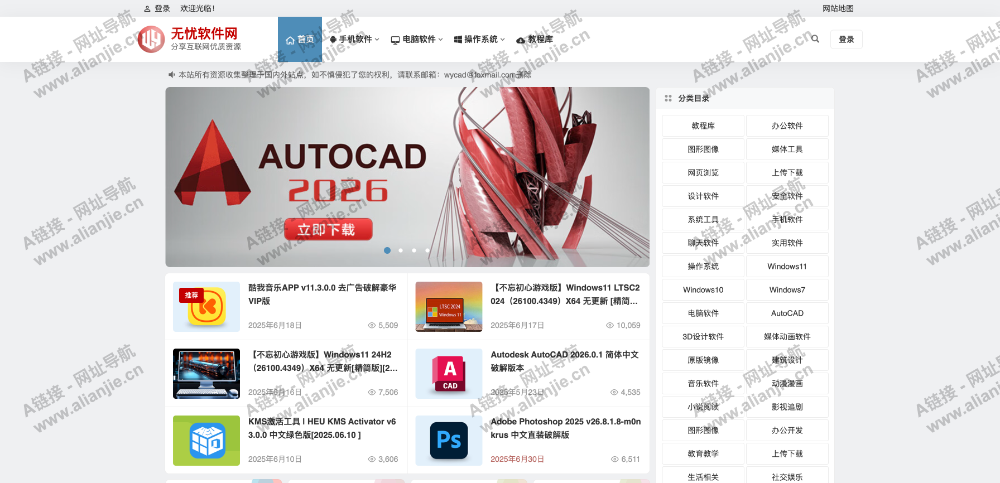The image size is (1000, 483).
Task: Open the 网站地图 sitemap link
Action: click(837, 9)
